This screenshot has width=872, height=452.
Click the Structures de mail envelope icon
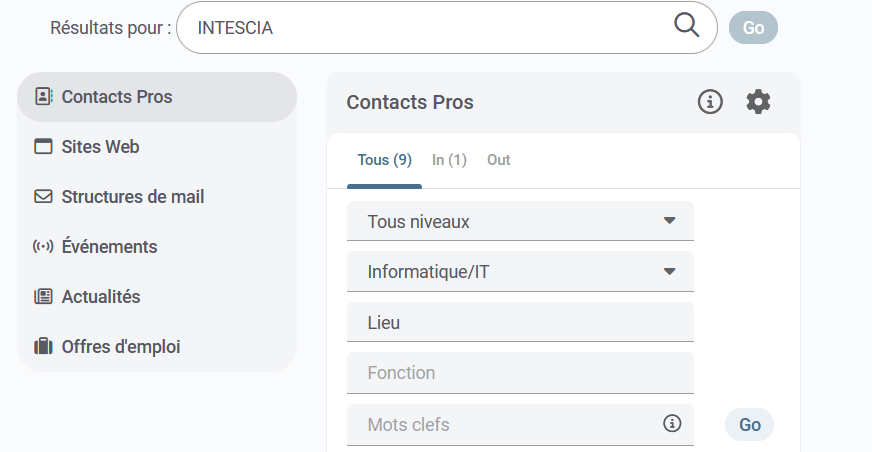[x=43, y=197]
